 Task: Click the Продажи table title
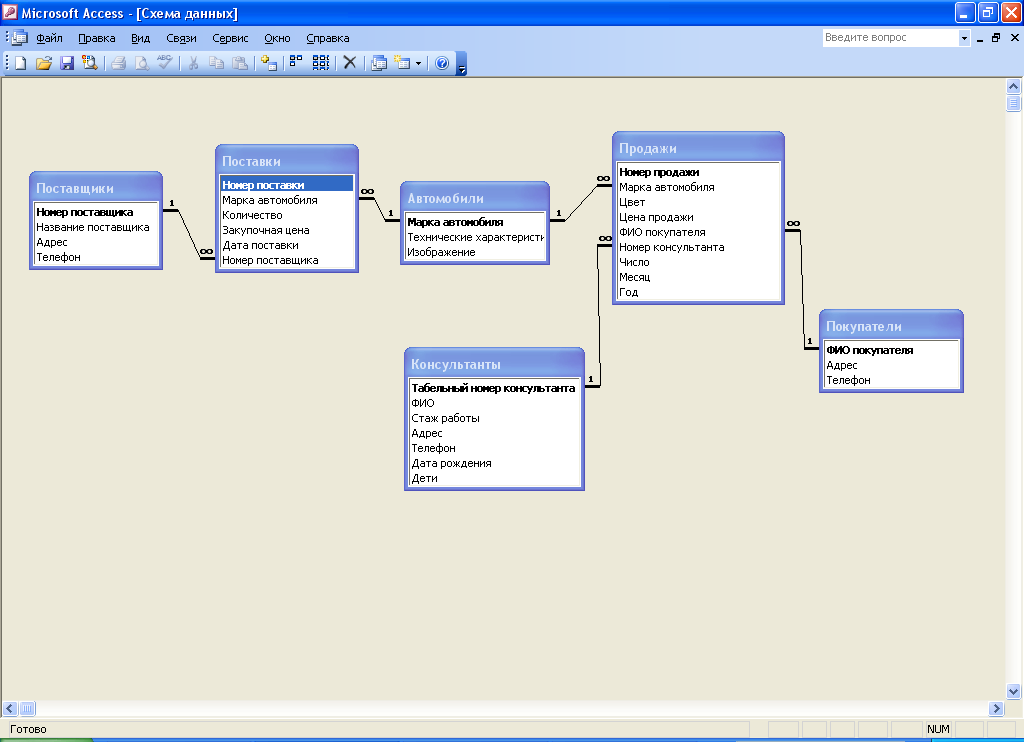coord(698,148)
